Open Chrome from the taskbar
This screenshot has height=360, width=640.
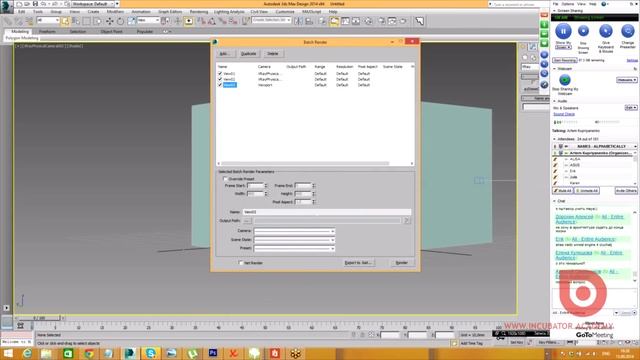pyautogui.click(x=89, y=353)
